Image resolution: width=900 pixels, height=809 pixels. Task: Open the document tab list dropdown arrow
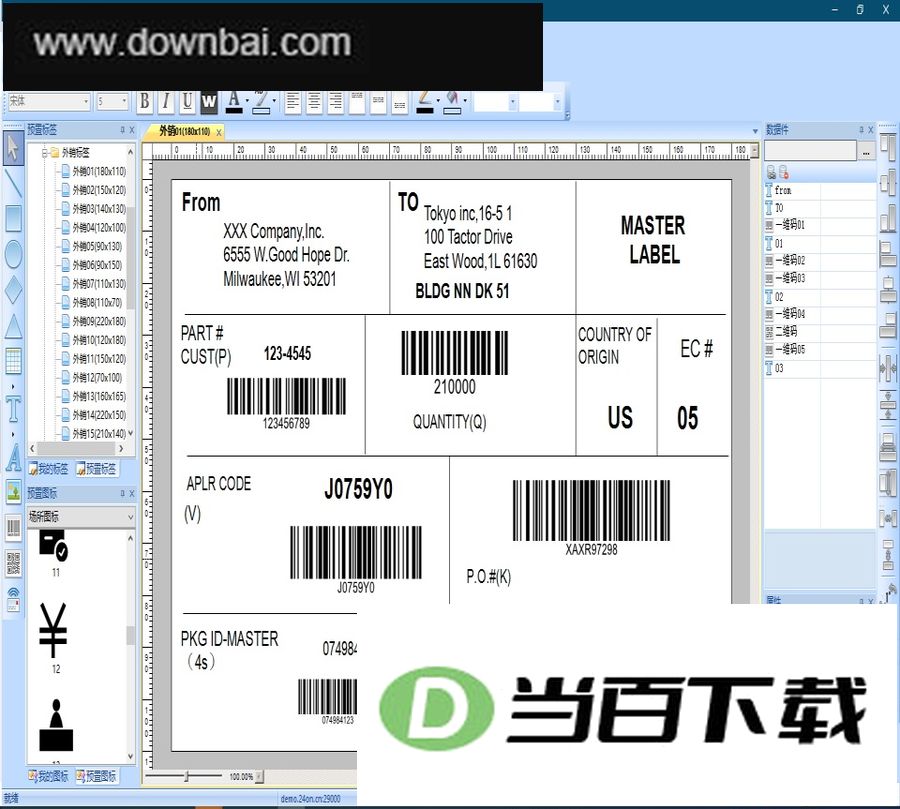(x=755, y=131)
